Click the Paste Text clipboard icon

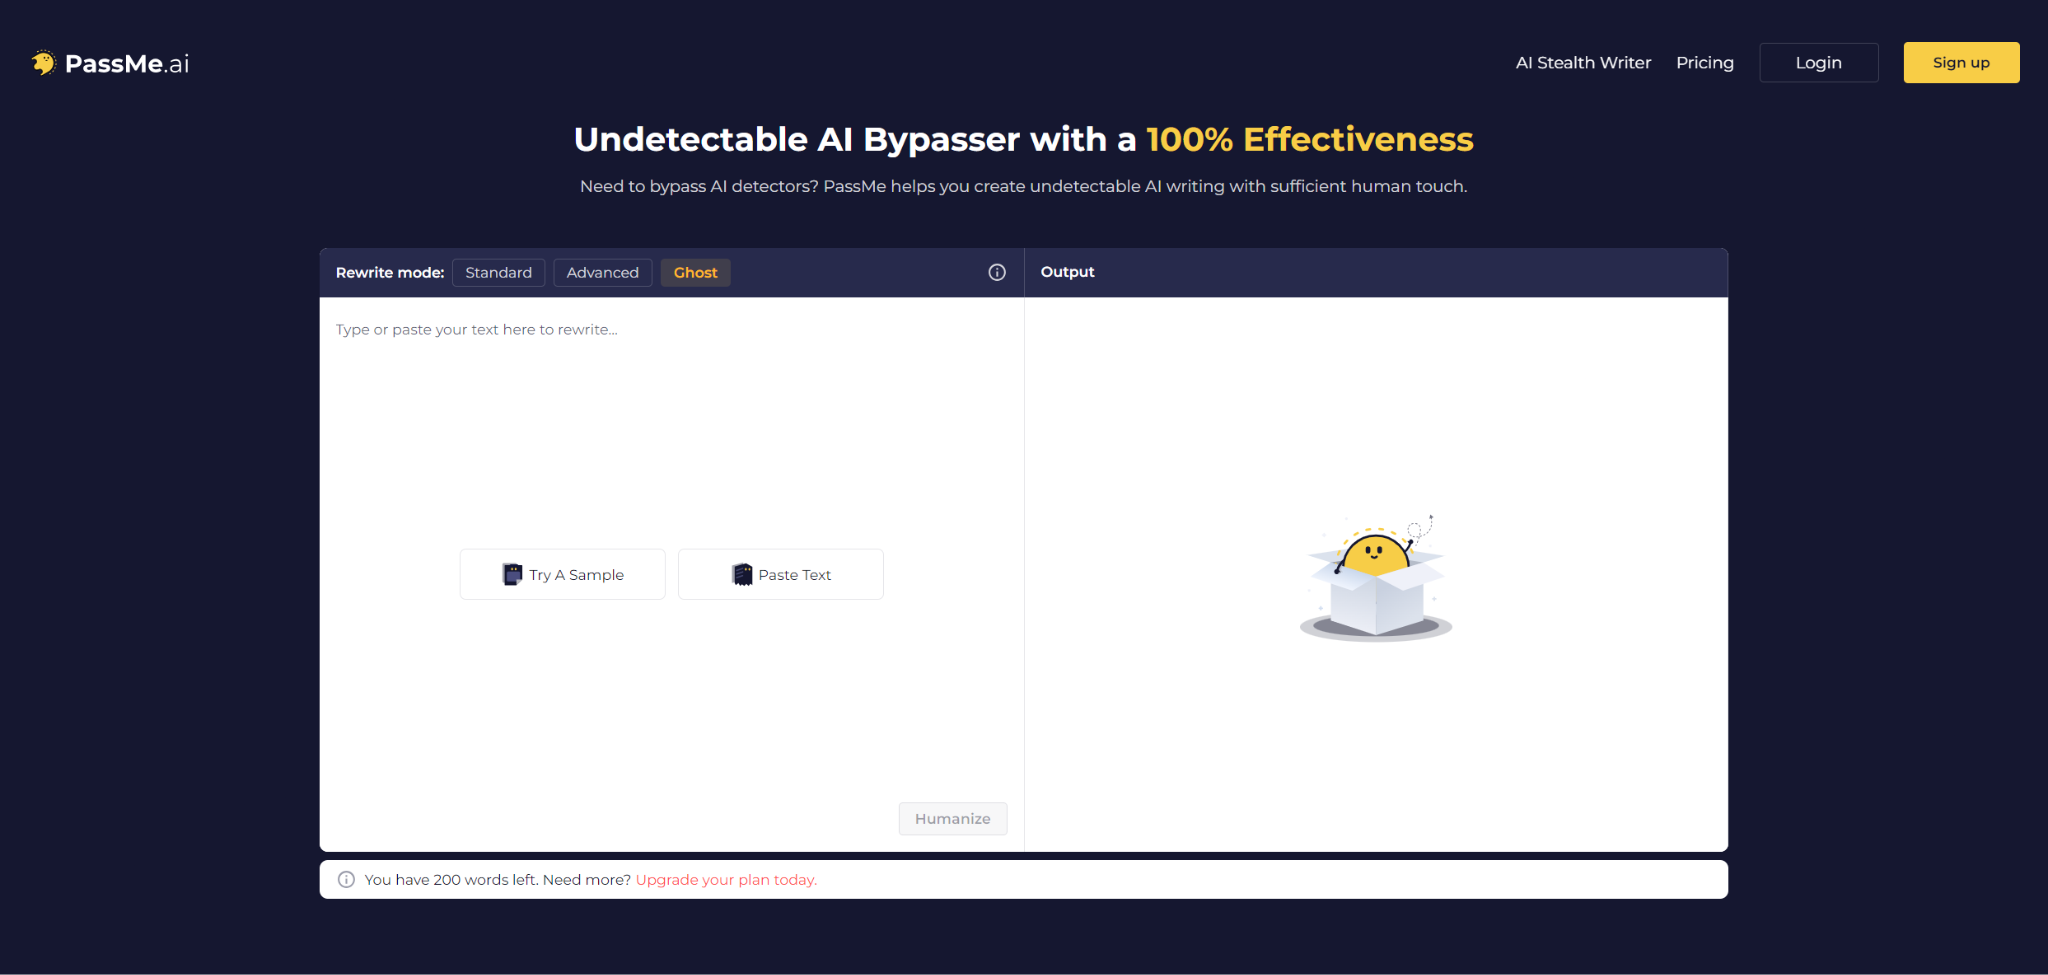(x=742, y=575)
